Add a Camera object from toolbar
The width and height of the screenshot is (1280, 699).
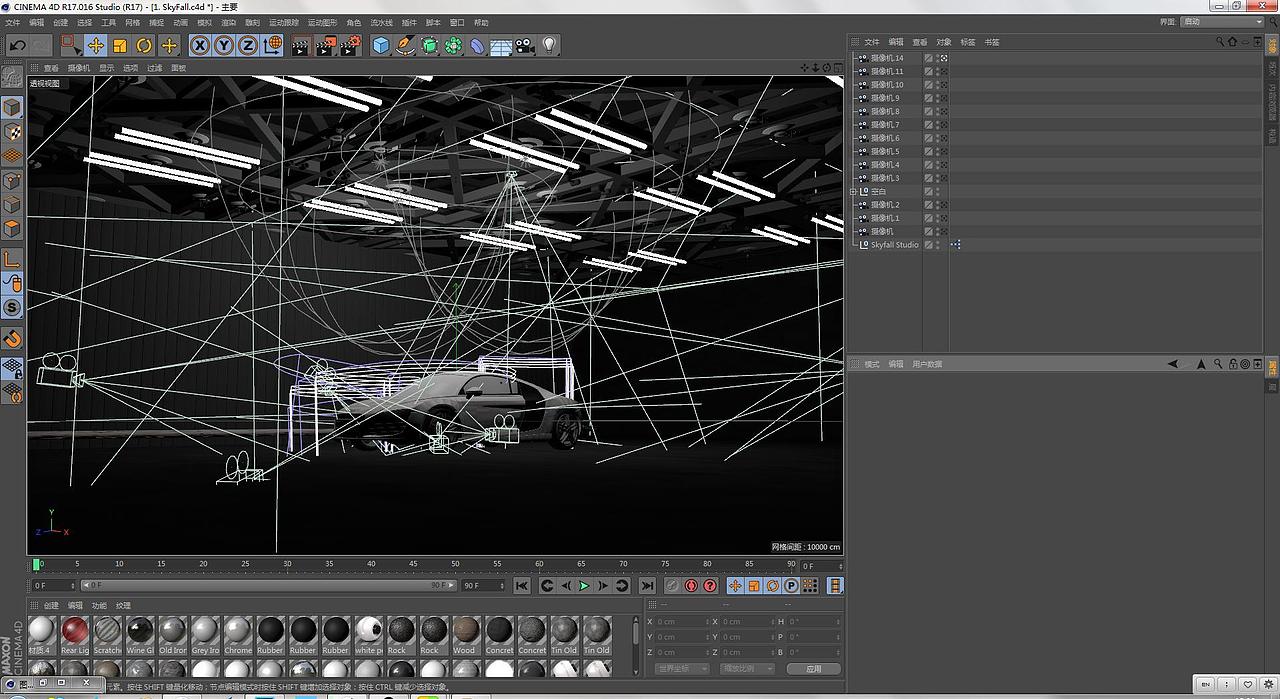(x=525, y=45)
